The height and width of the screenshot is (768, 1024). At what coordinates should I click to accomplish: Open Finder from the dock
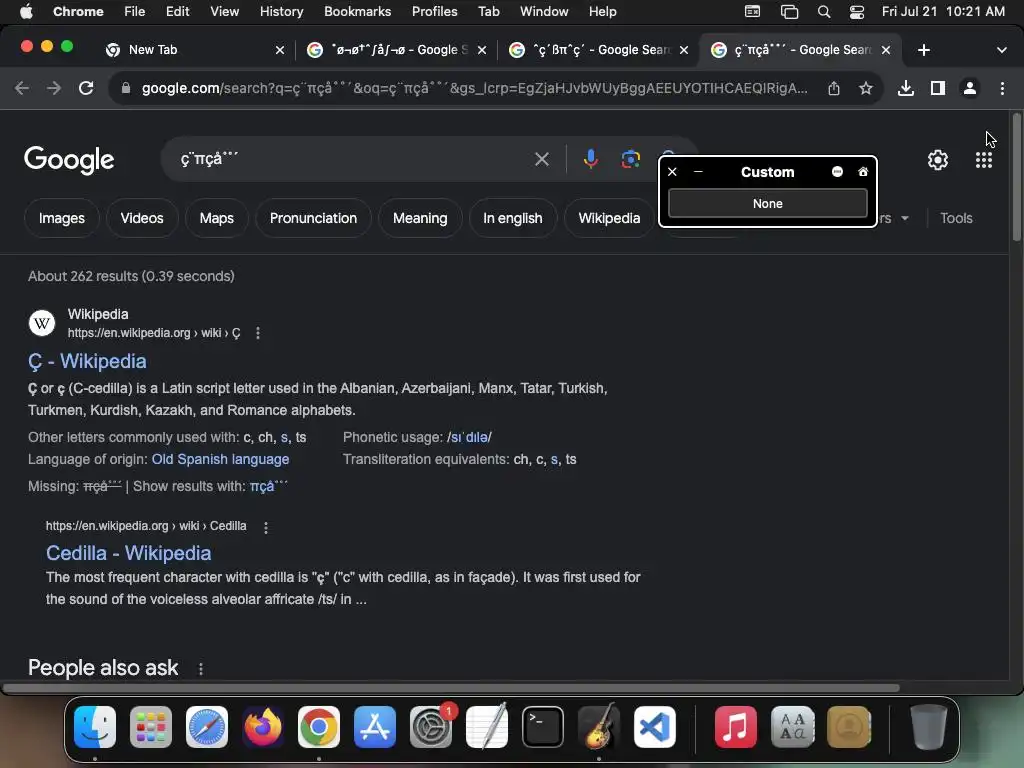pyautogui.click(x=95, y=727)
